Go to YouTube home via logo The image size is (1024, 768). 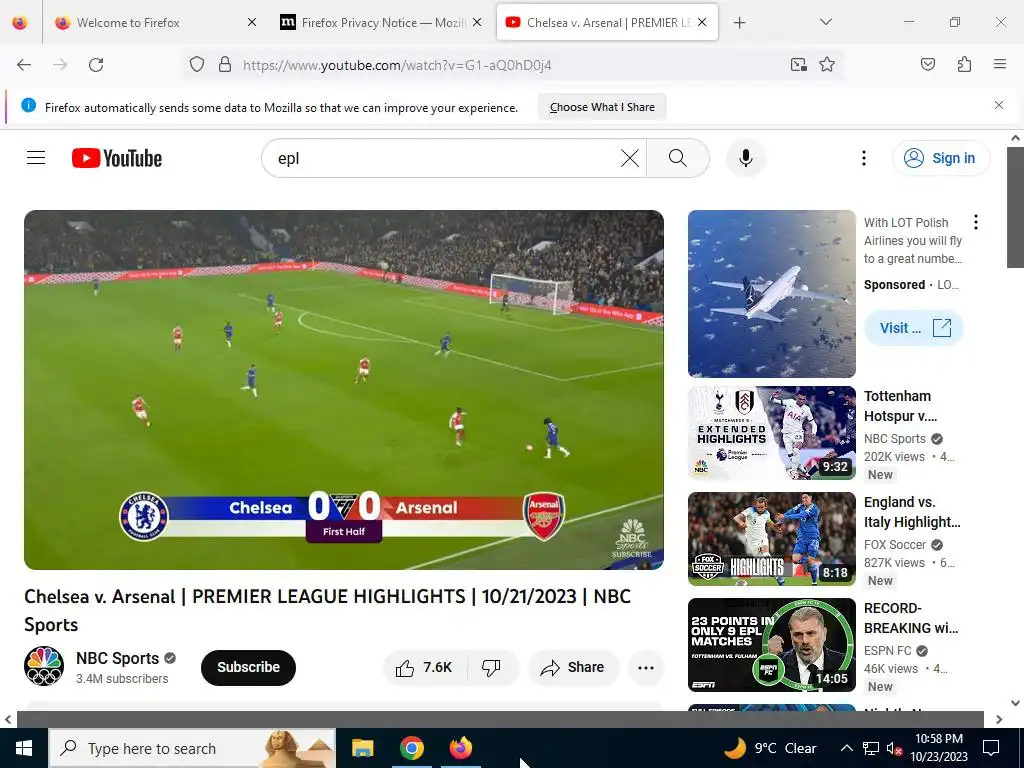[117, 158]
